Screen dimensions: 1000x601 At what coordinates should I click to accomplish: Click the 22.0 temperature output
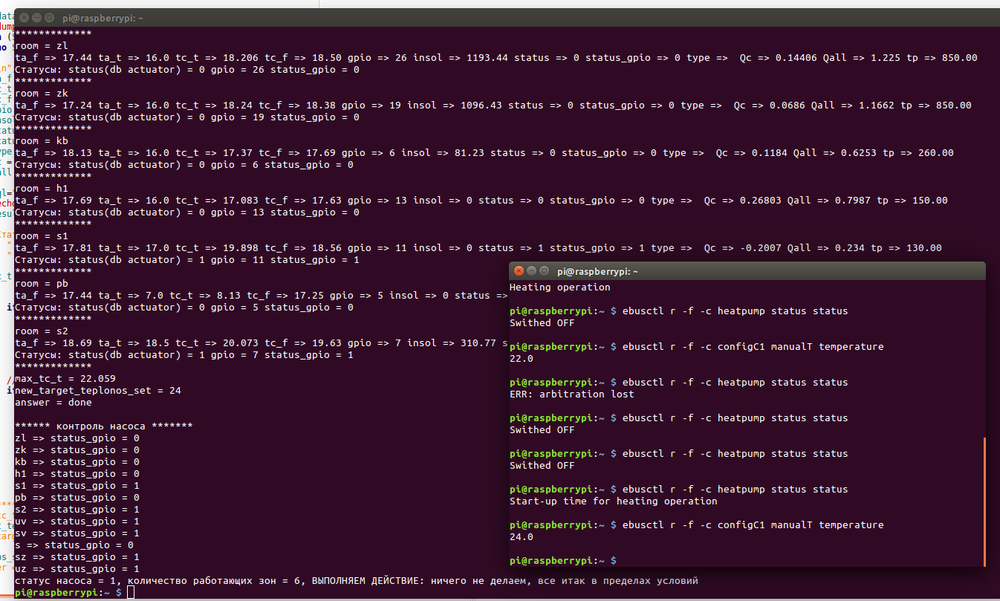521,359
